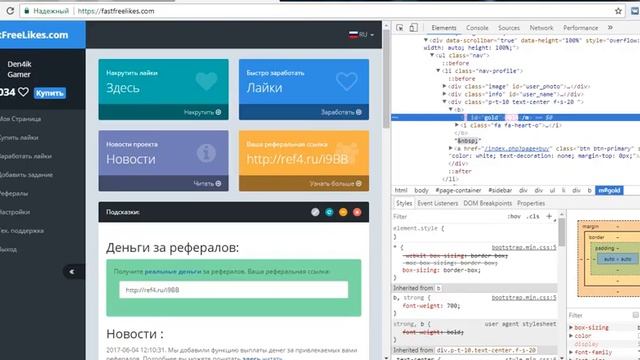Screen dimensions: 640x360
Task: Open Заработать лайки in the sidebar menu
Action: pyautogui.click(x=25, y=156)
